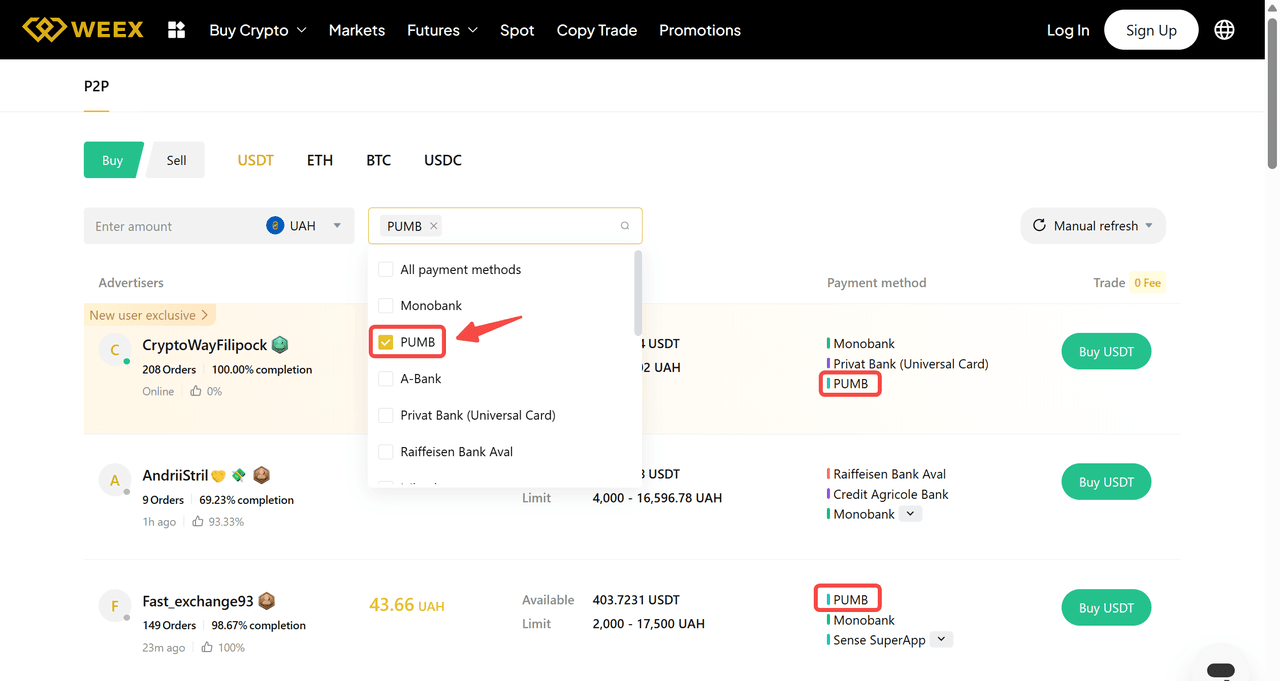Click the Manual refresh icon
This screenshot has width=1280, height=681.
tap(1039, 226)
